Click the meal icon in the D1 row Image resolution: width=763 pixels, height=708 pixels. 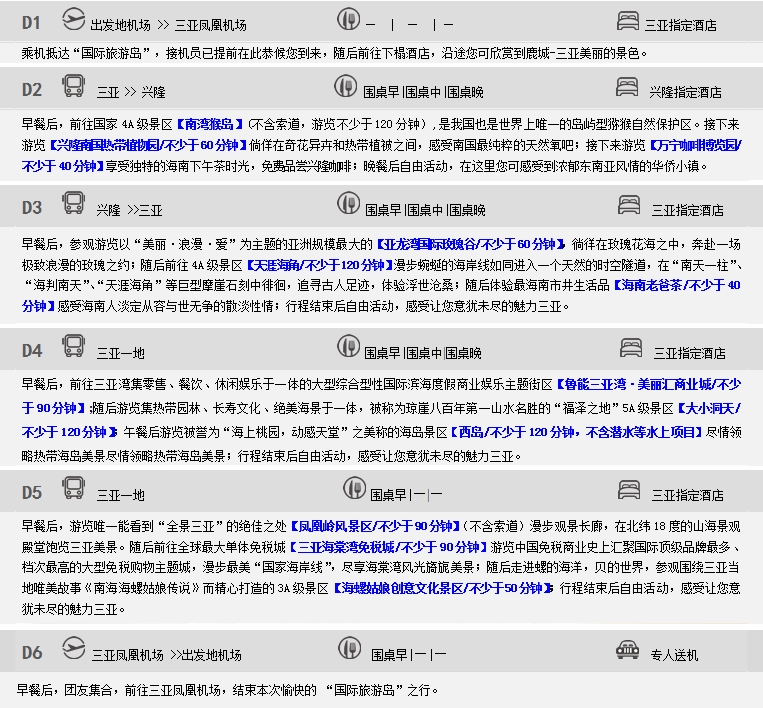(348, 20)
